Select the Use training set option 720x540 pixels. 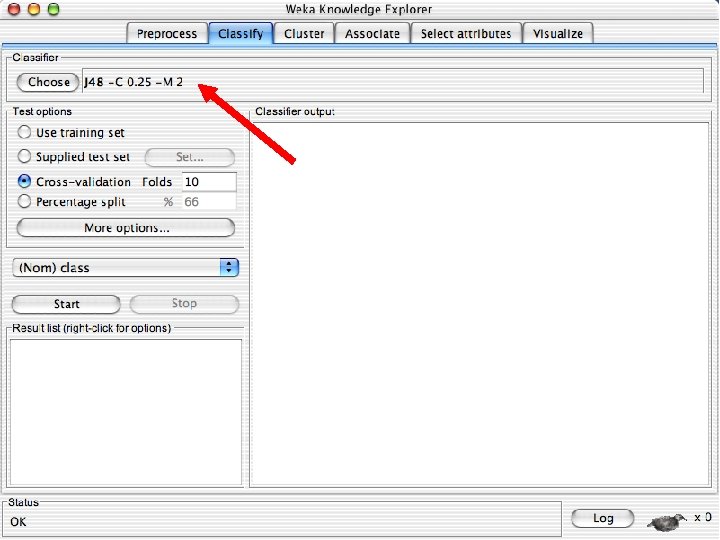click(24, 132)
